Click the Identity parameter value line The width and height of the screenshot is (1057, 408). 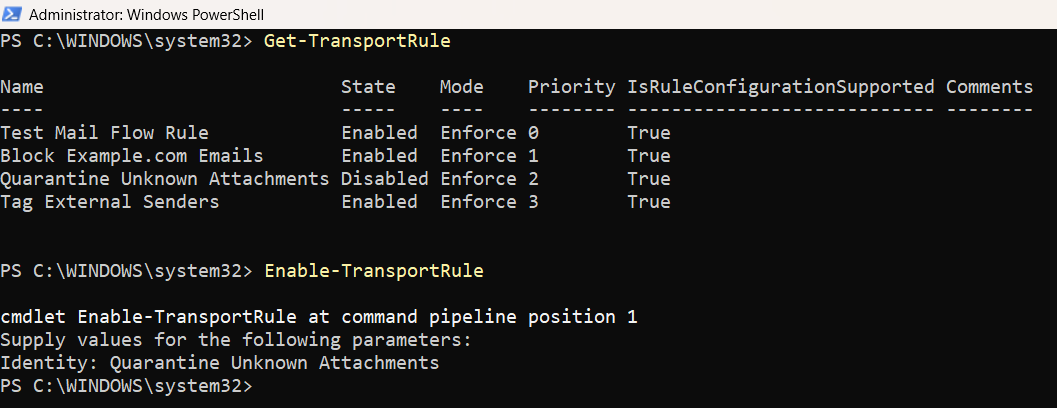click(x=219, y=363)
